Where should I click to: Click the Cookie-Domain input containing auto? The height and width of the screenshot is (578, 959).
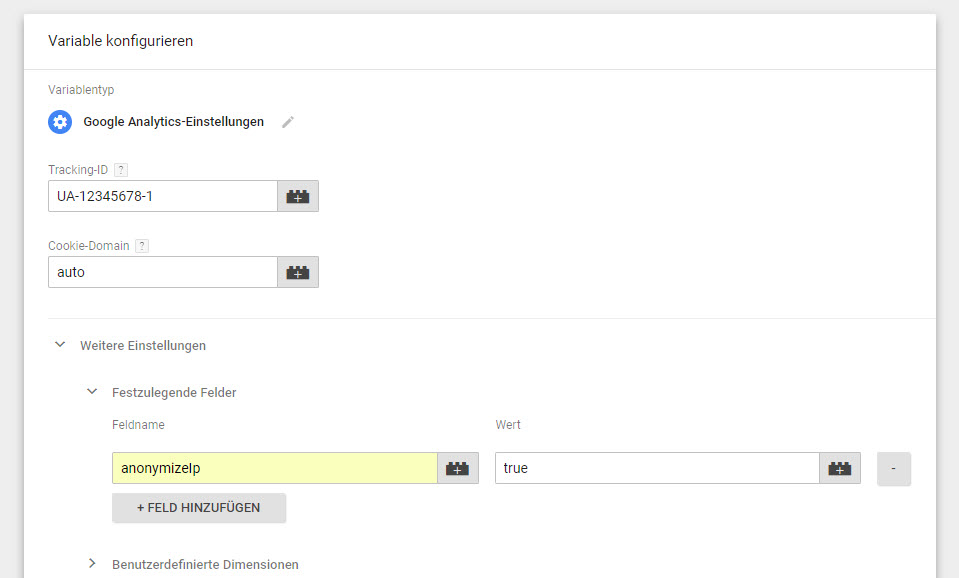point(162,272)
